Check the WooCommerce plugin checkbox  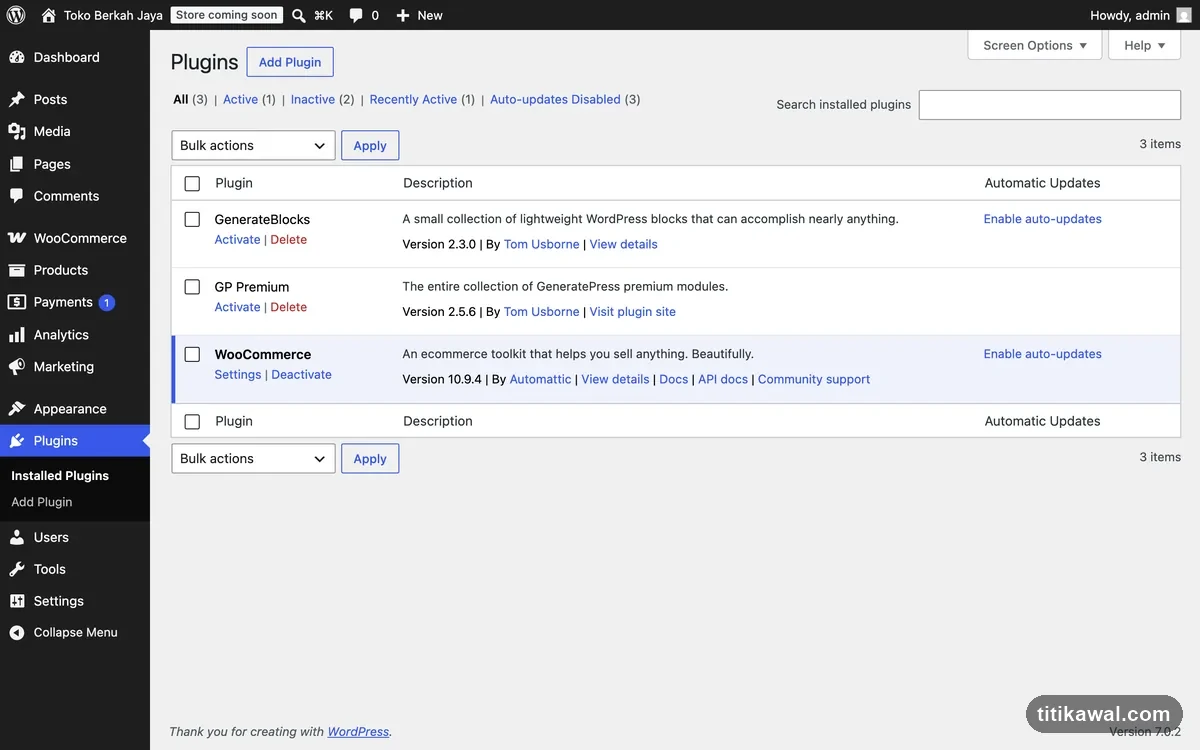tap(192, 354)
